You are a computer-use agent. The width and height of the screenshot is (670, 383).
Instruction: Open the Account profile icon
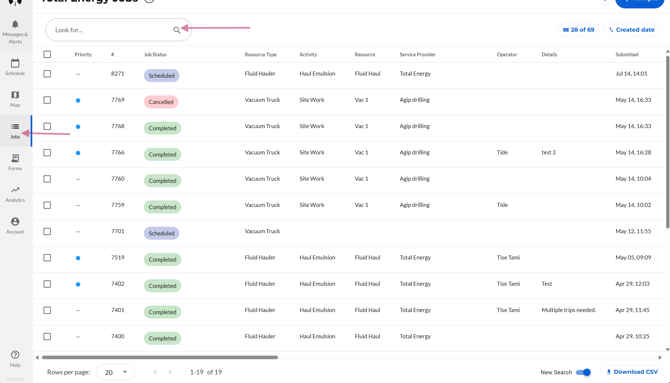click(15, 221)
